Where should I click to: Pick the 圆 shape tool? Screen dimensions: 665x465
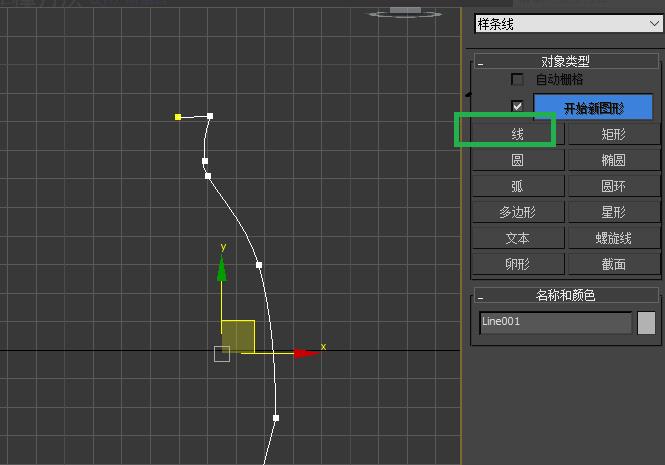[x=517, y=160]
